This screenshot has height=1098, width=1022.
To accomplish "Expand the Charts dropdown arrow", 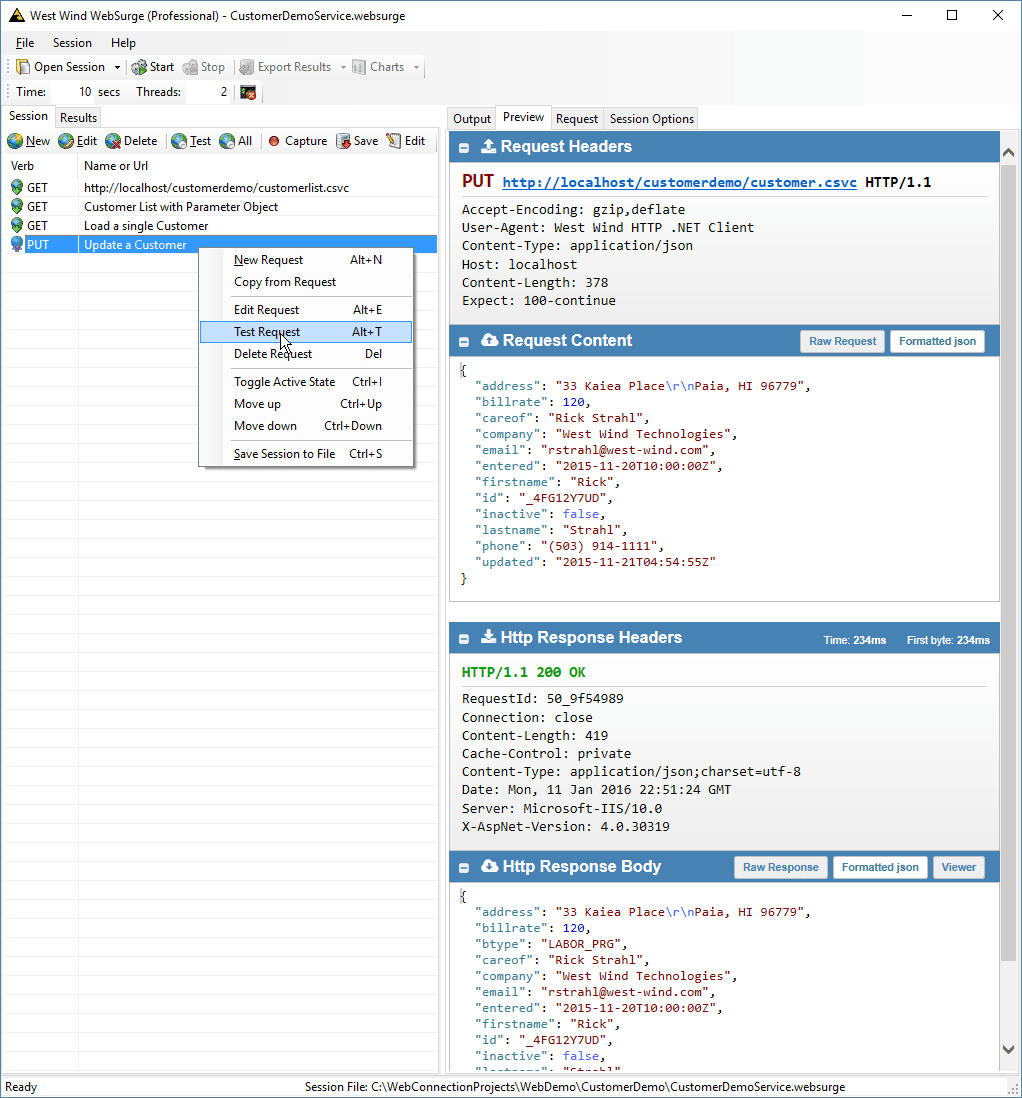I will [x=417, y=67].
